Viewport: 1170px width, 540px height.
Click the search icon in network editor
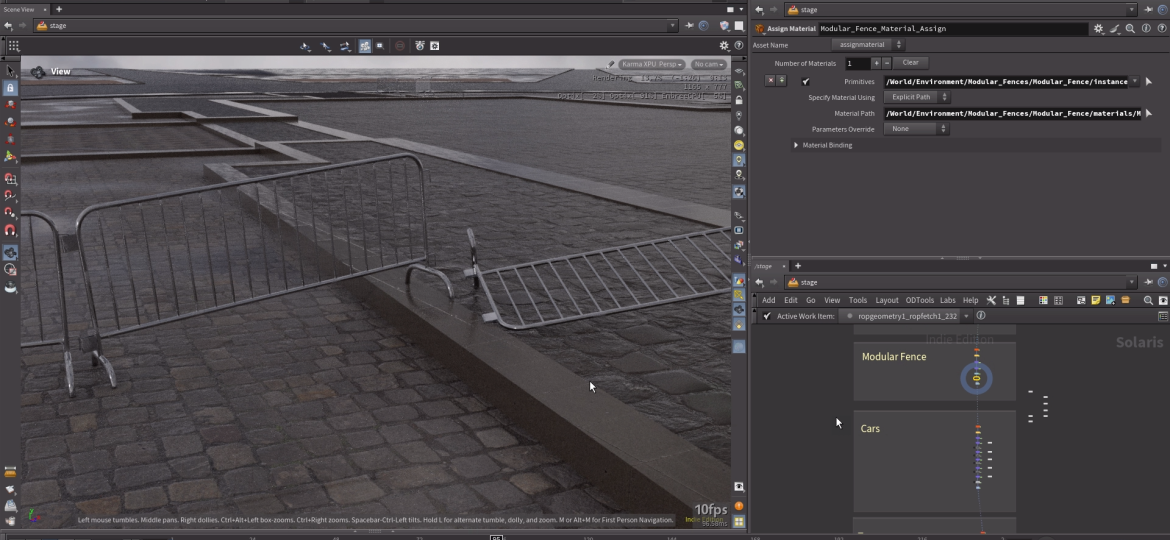[1148, 300]
